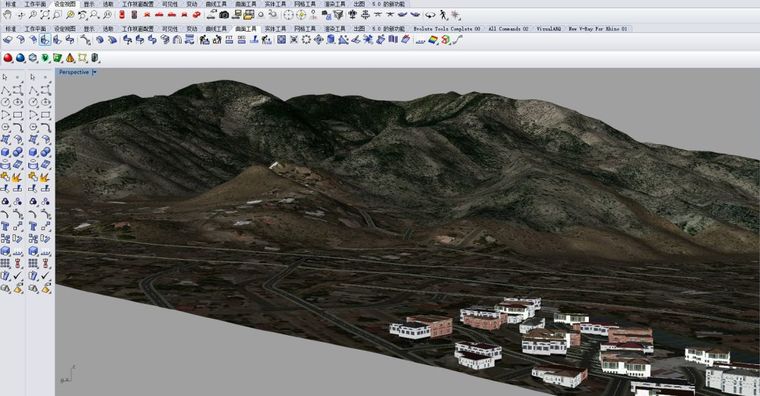Click the black camera icon in top toolbar

coord(224,15)
